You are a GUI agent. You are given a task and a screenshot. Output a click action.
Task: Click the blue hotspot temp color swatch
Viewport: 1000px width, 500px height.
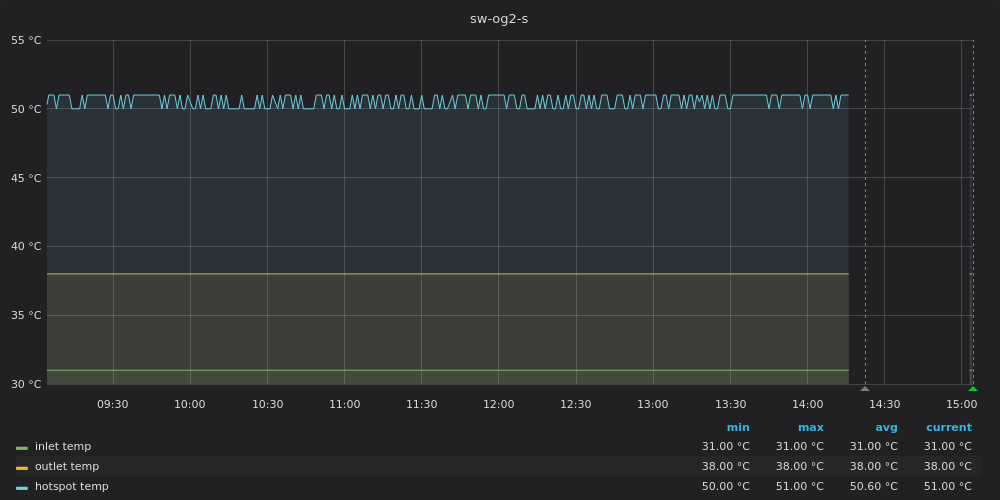[x=22, y=487]
